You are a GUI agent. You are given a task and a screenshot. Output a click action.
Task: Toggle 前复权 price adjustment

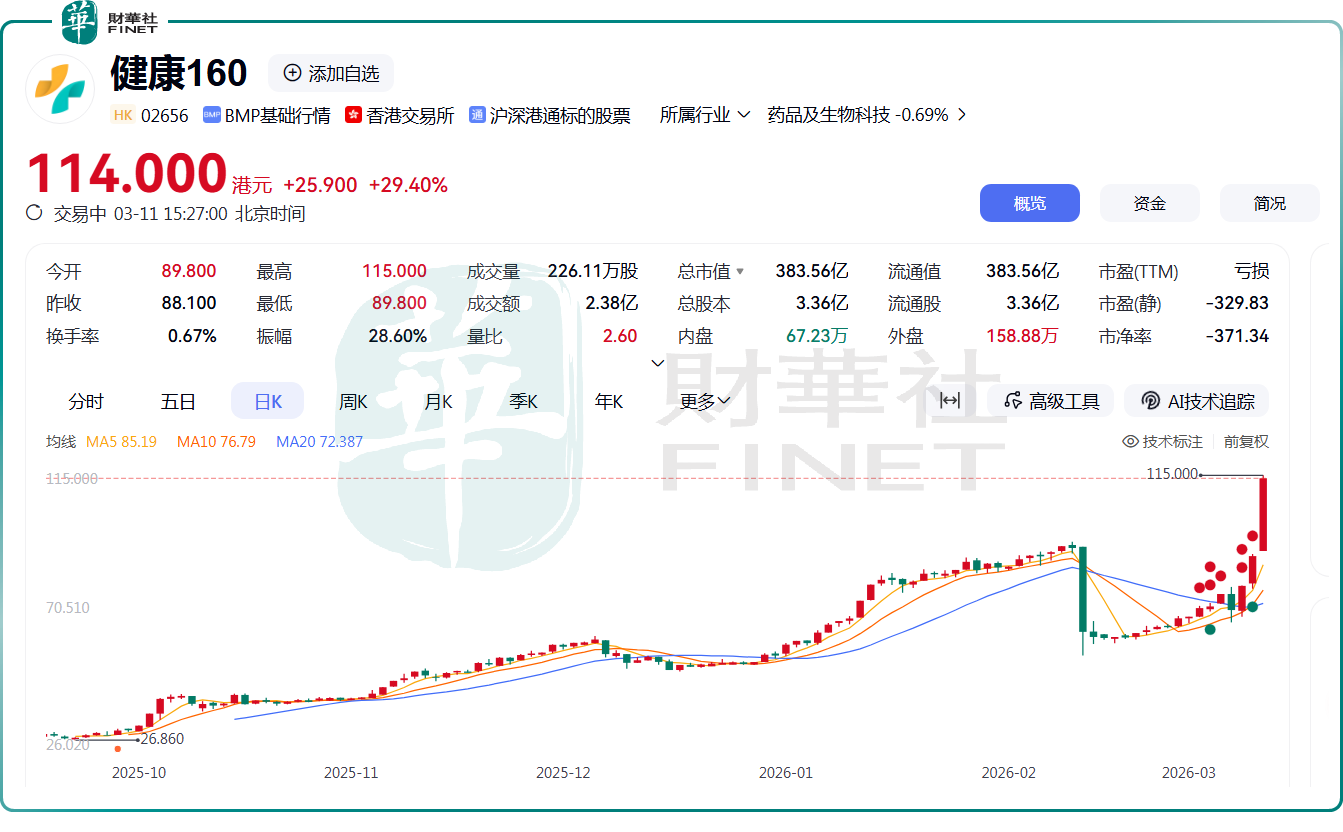coord(1246,441)
